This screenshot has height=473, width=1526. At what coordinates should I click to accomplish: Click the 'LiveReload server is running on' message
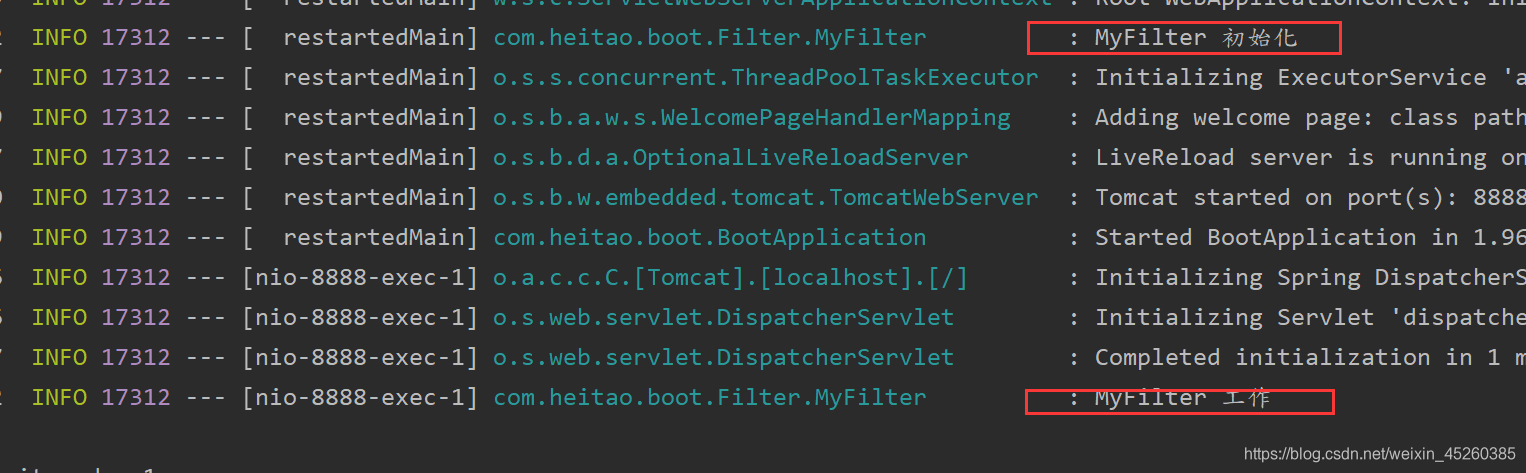pos(1310,158)
